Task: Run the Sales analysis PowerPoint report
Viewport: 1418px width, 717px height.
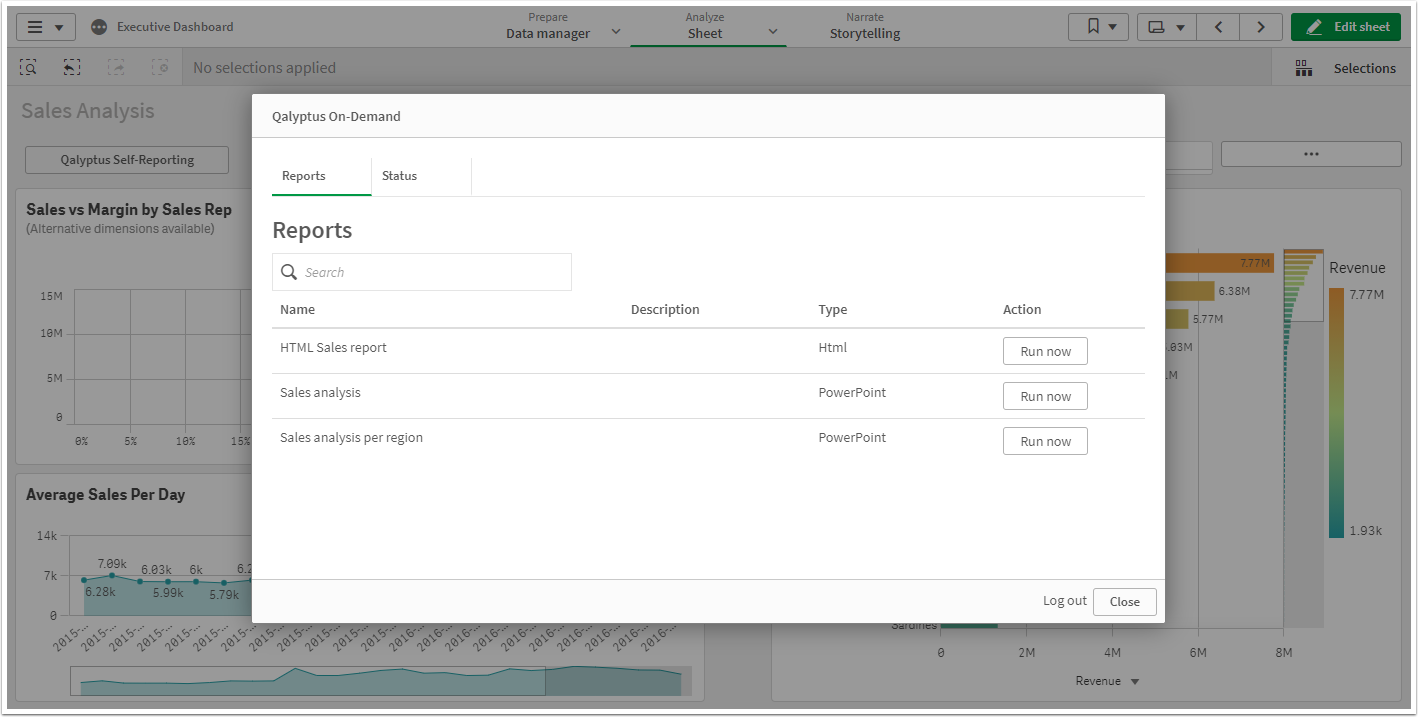Action: 1045,396
